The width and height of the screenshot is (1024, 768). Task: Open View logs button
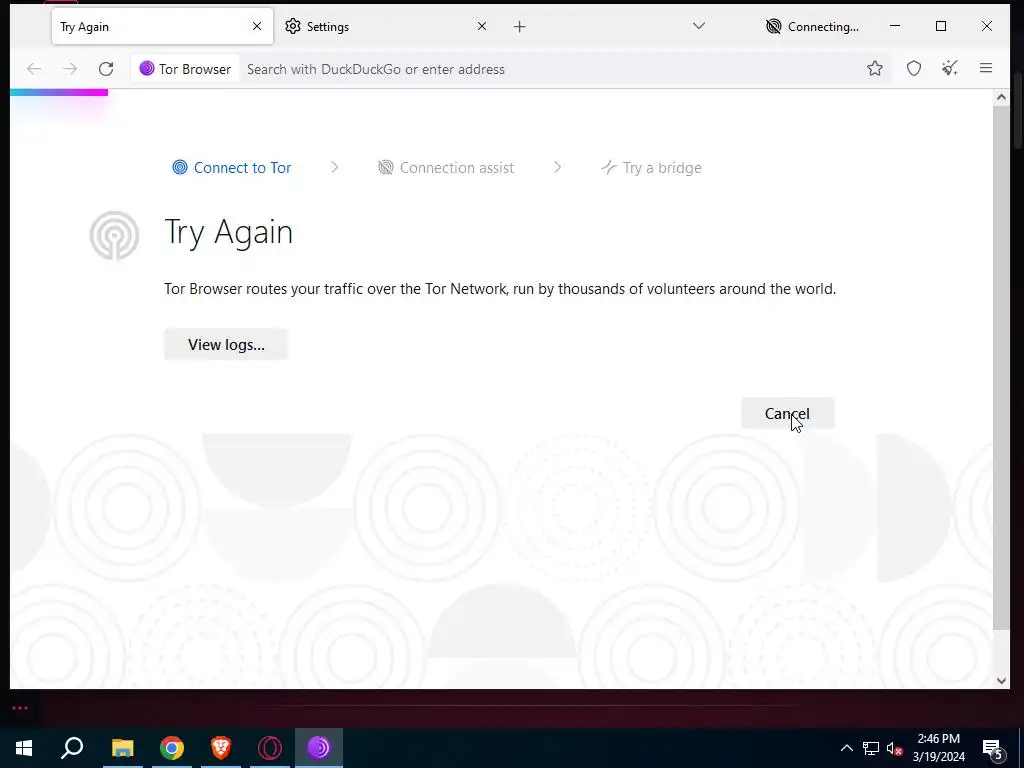(x=226, y=344)
